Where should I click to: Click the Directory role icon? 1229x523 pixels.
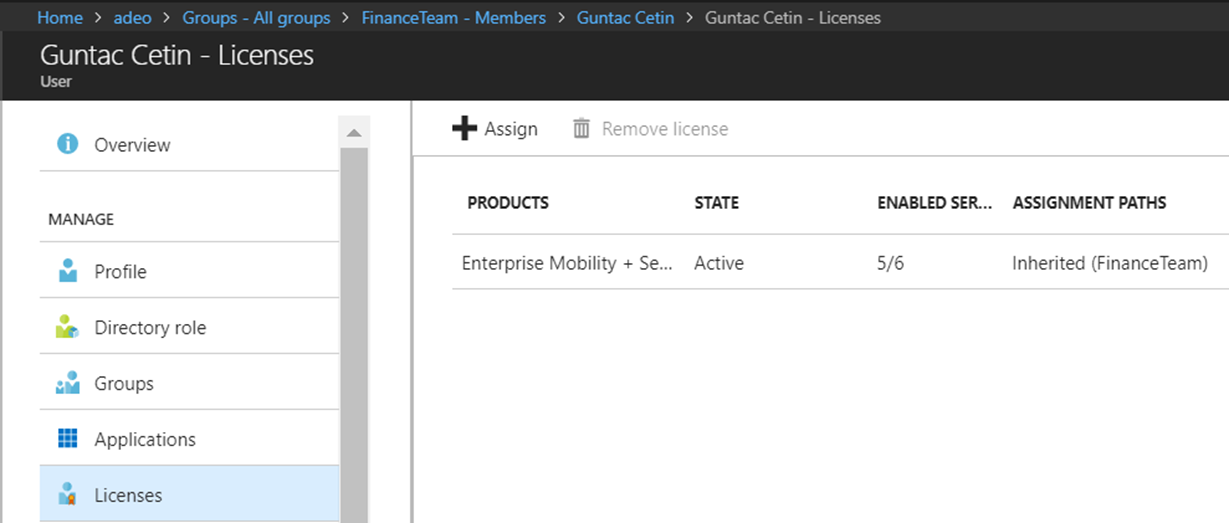click(68, 327)
